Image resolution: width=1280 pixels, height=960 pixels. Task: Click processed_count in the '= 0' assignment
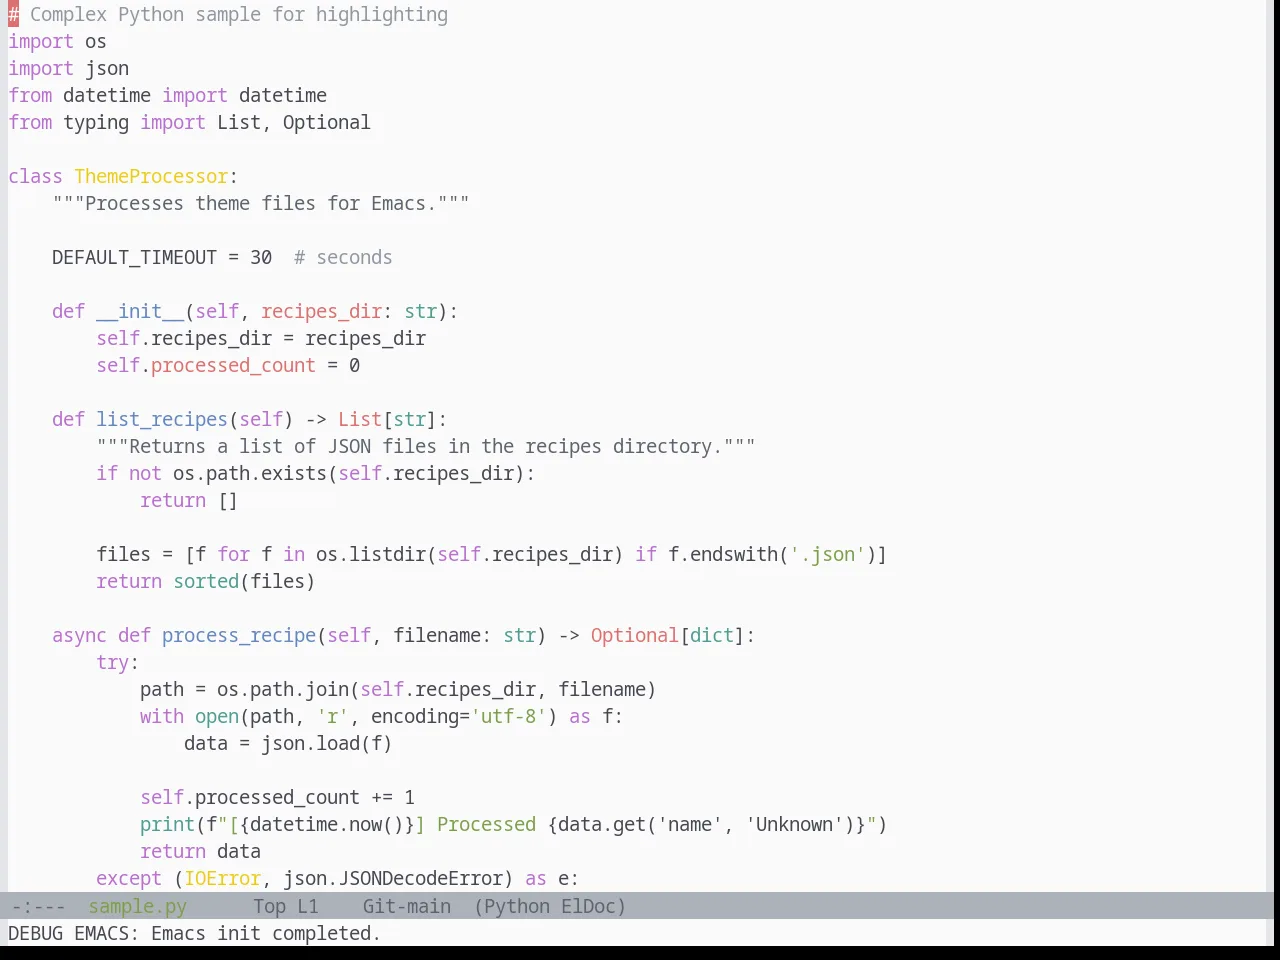pyautogui.click(x=233, y=366)
